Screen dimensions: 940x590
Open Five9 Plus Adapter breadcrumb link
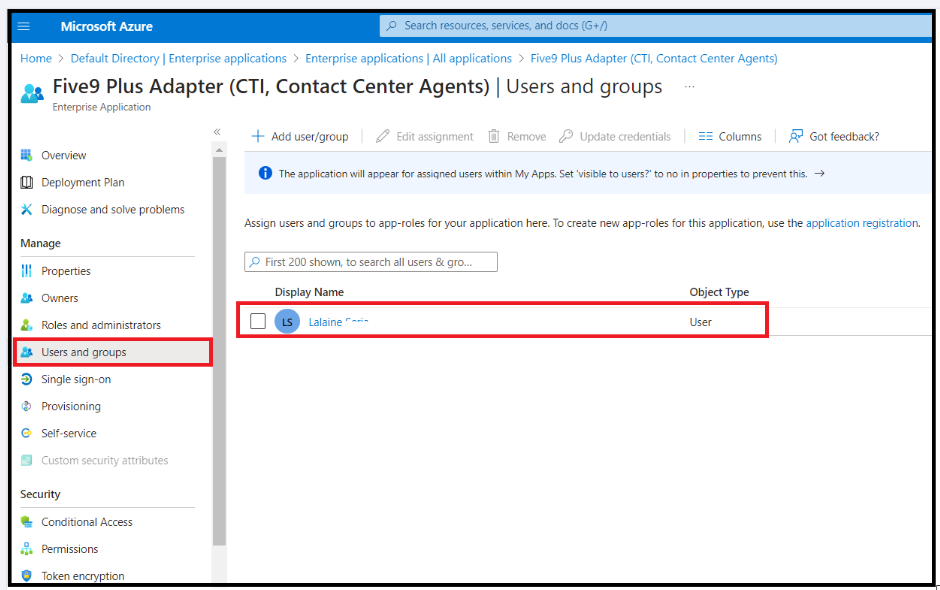653,58
